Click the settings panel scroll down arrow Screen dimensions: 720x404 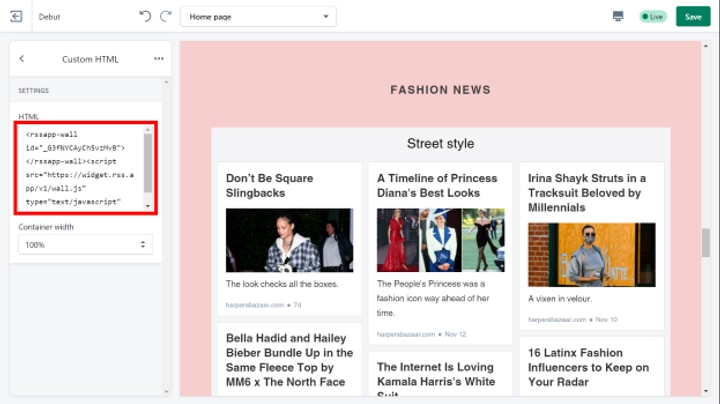166,392
